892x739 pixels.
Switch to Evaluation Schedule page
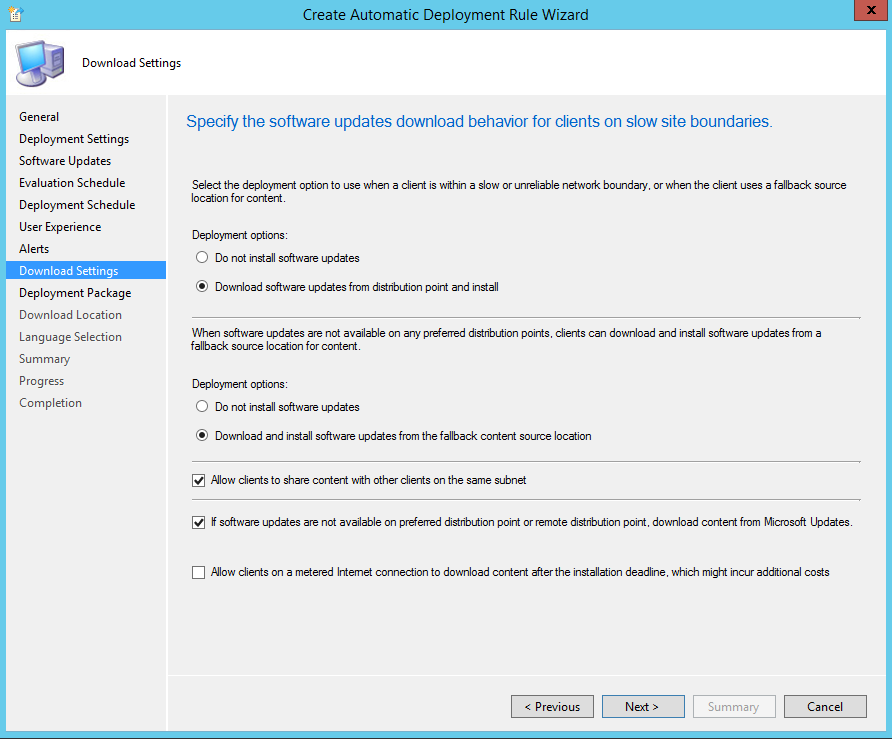[x=72, y=183]
